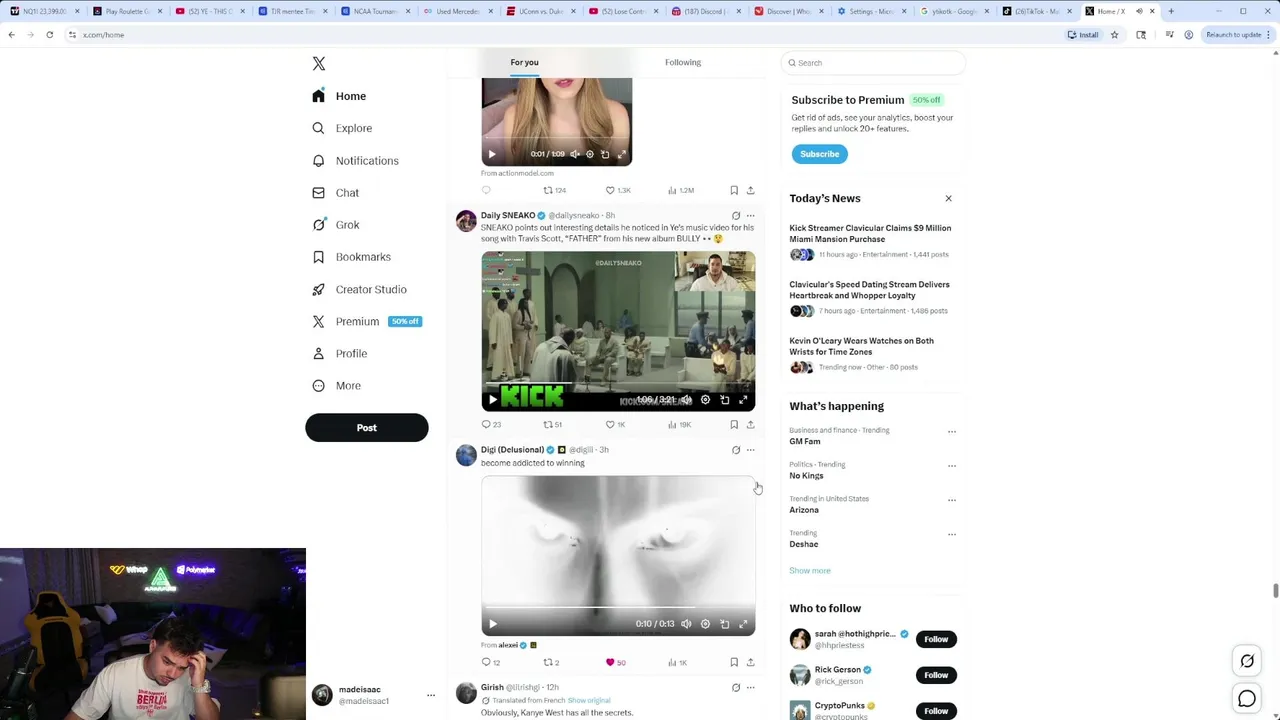Open the floating Grok button

point(1247,661)
